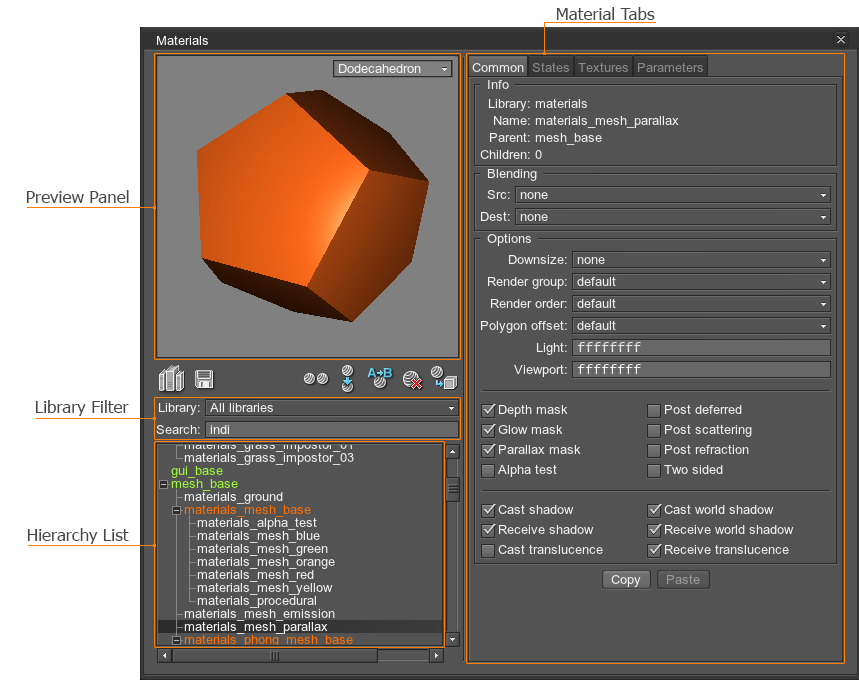Open the Library filter dropdown
The height and width of the screenshot is (680, 859).
click(332, 408)
